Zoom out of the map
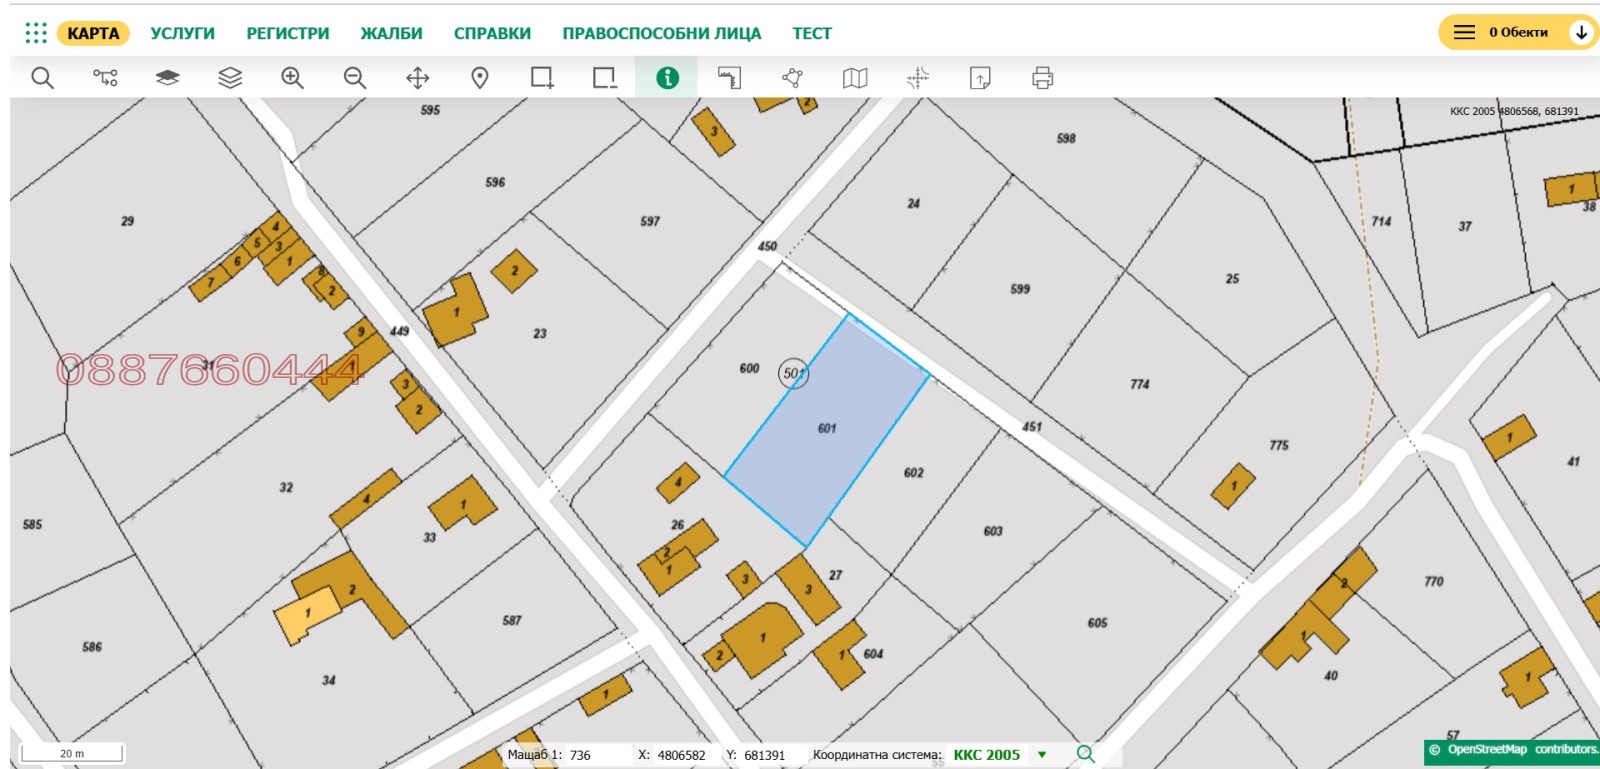 [355, 78]
